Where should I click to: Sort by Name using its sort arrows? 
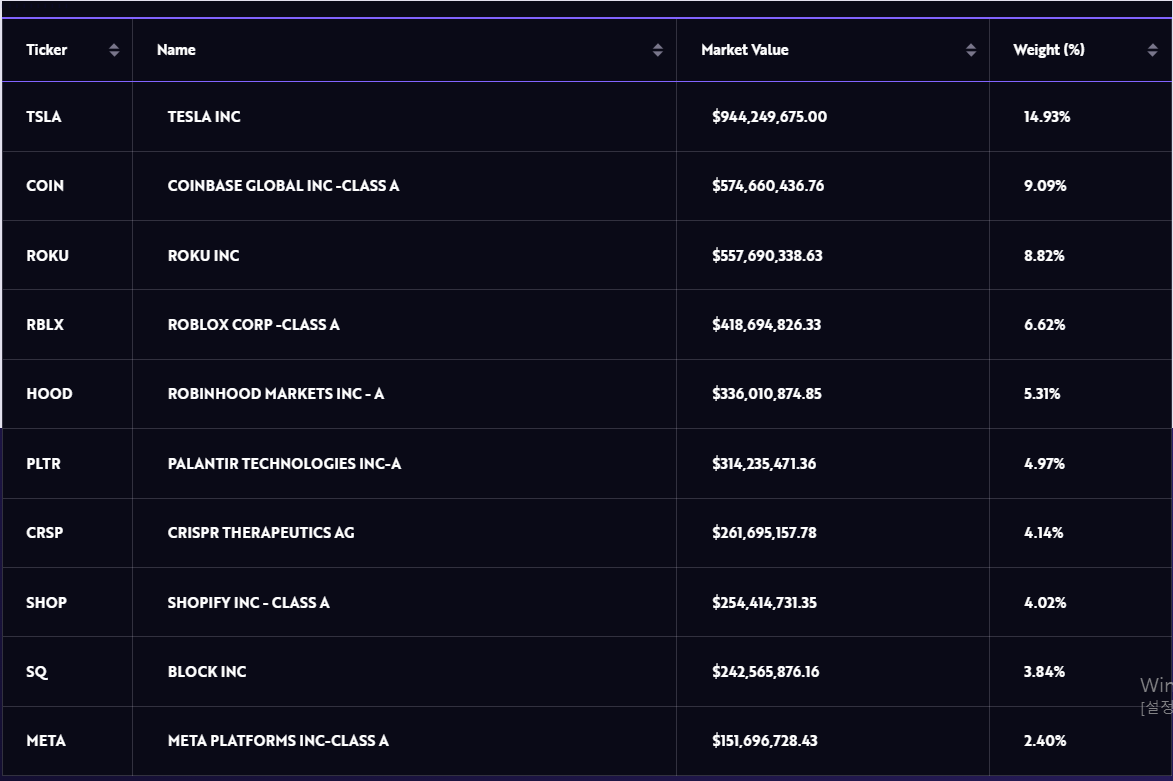pos(658,50)
